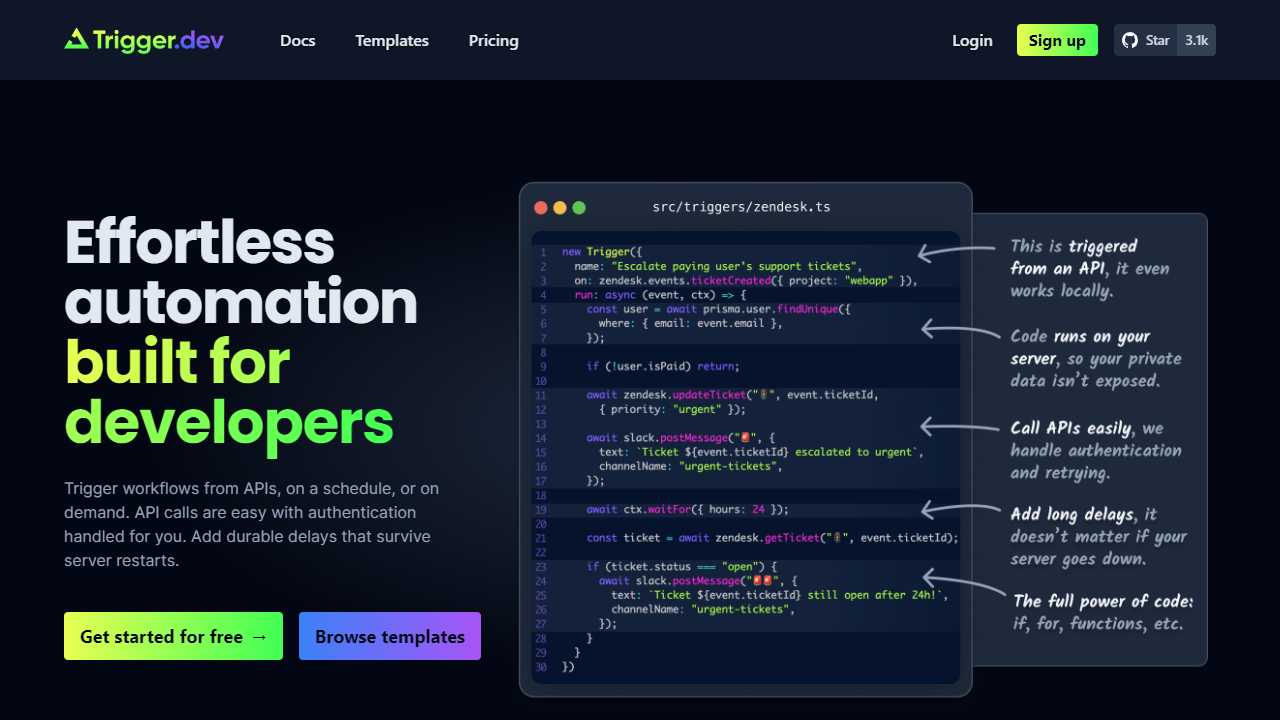Click 'The full power of code' note
The height and width of the screenshot is (720, 1280).
click(x=1103, y=612)
